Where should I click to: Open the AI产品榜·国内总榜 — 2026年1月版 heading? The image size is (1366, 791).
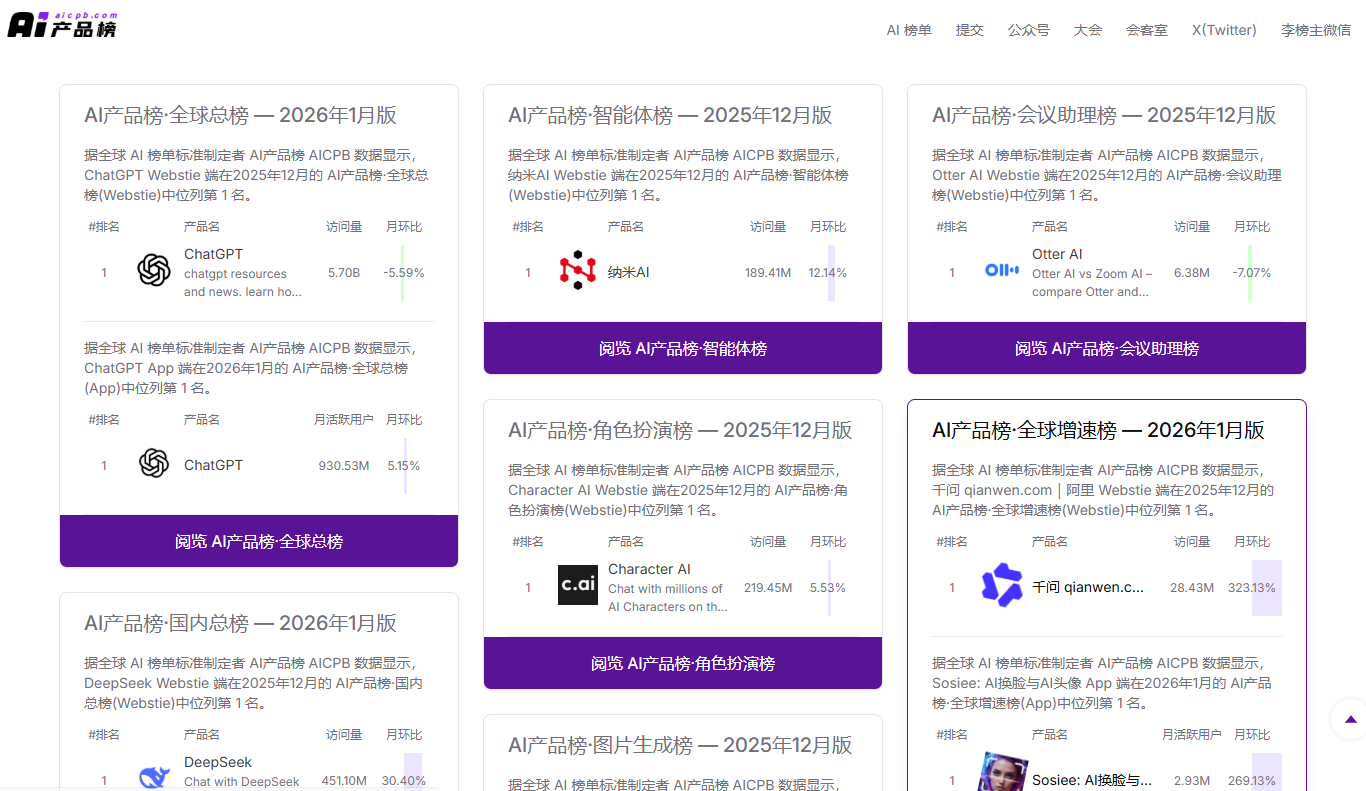pyautogui.click(x=240, y=623)
